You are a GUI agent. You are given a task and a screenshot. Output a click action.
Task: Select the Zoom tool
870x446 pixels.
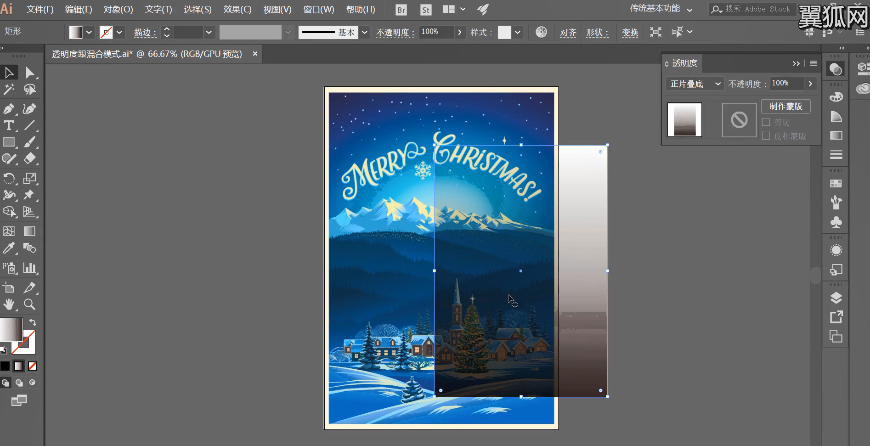pyautogui.click(x=29, y=304)
